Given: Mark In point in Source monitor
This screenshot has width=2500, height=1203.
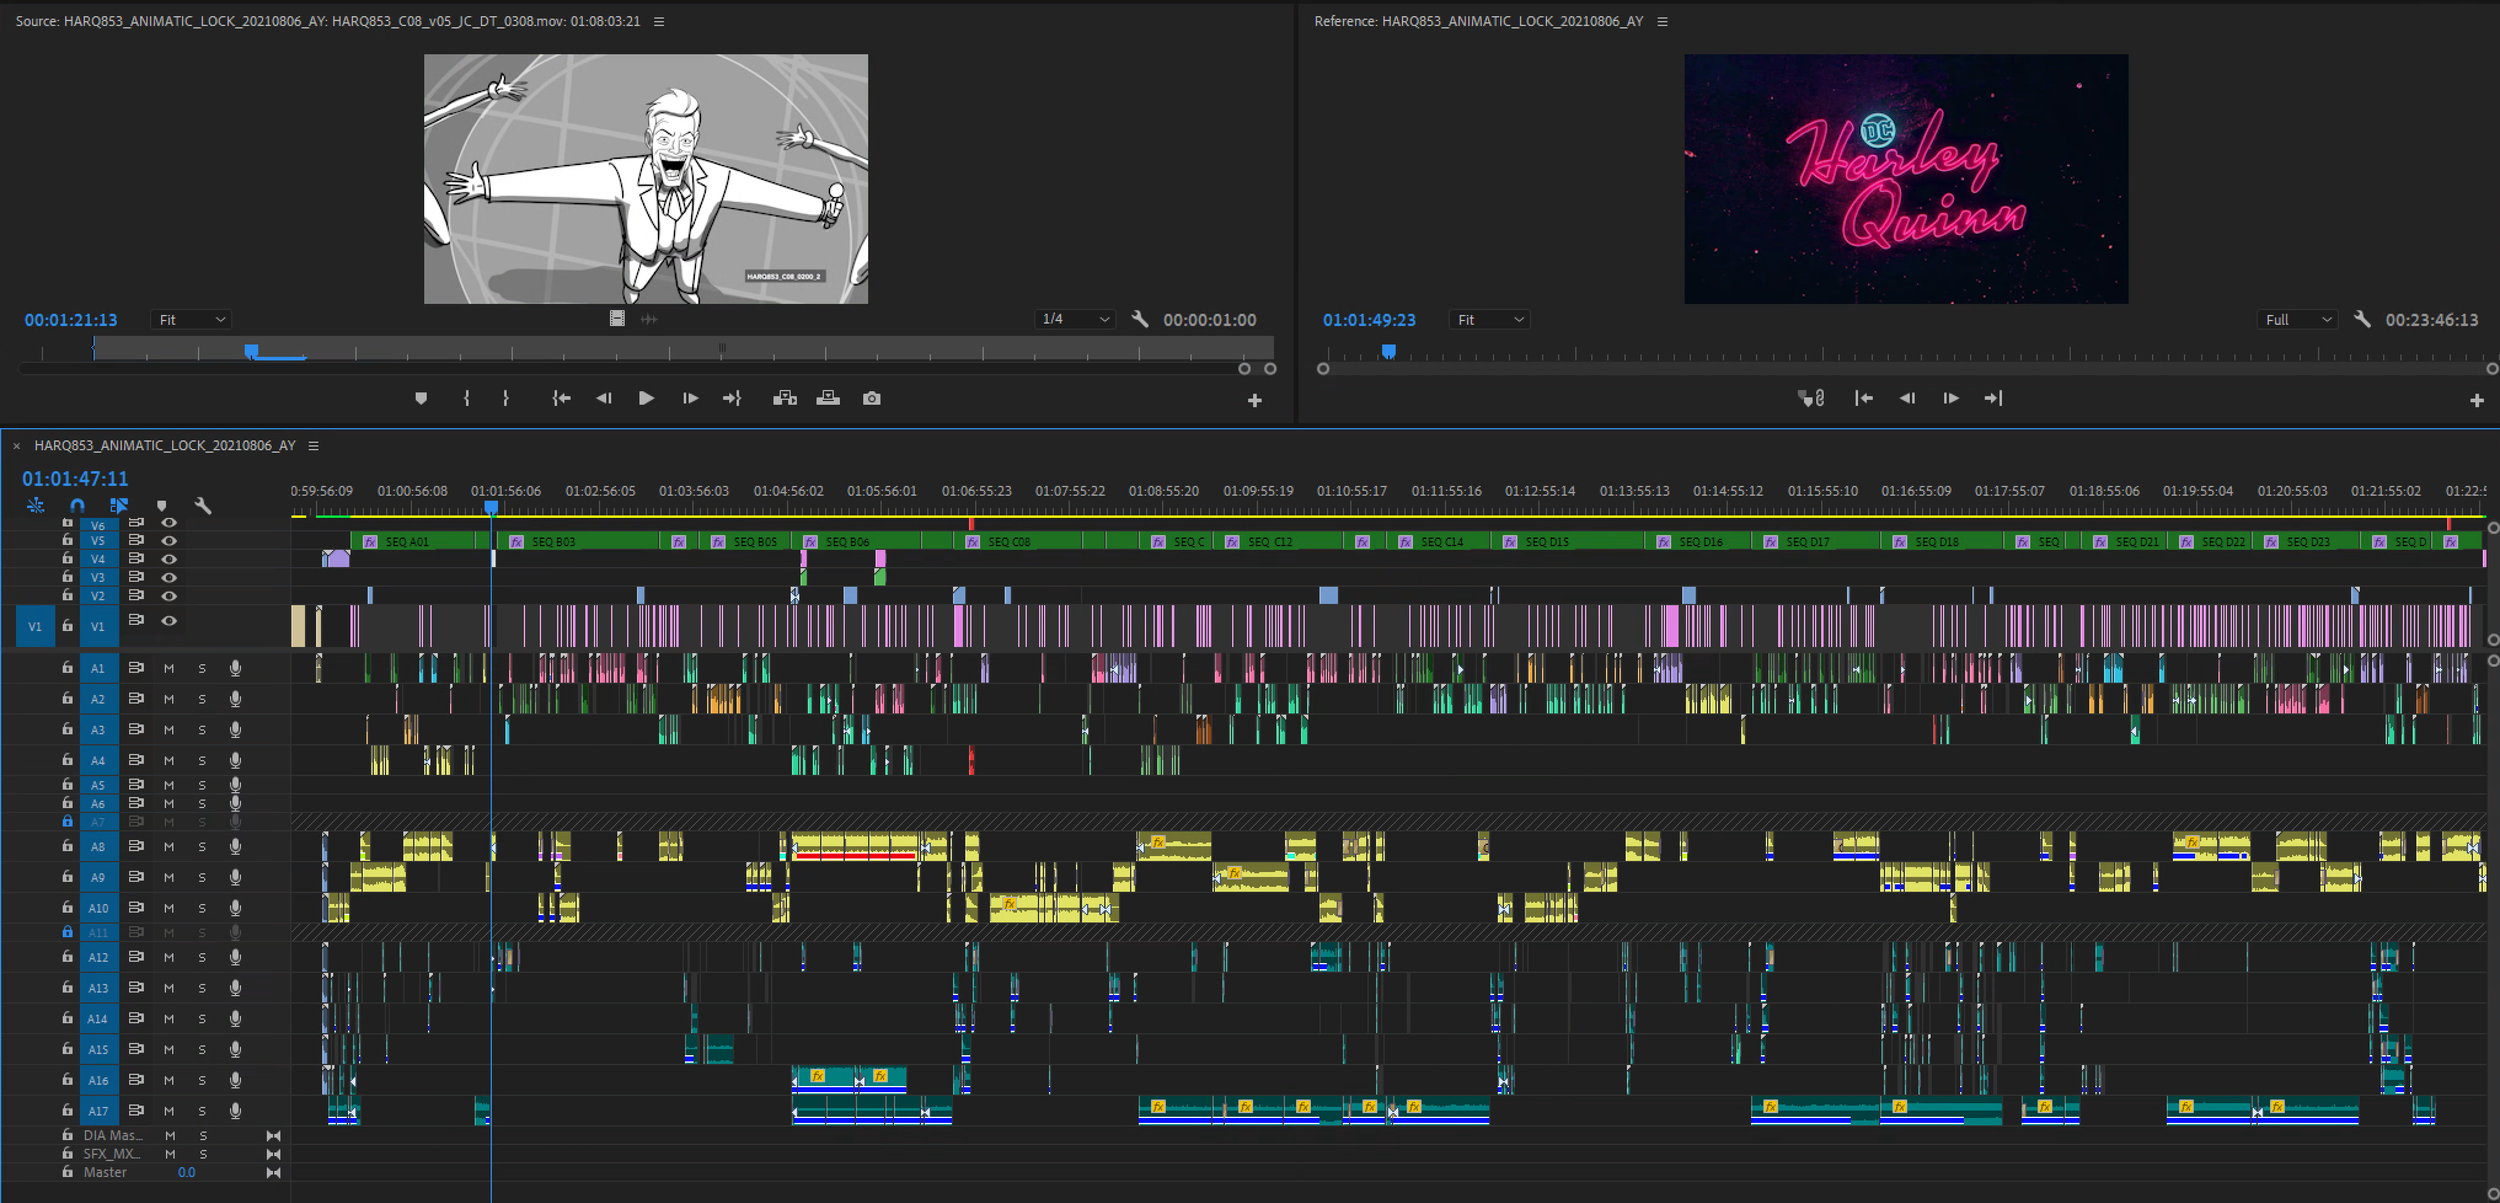Looking at the screenshot, I should (466, 398).
